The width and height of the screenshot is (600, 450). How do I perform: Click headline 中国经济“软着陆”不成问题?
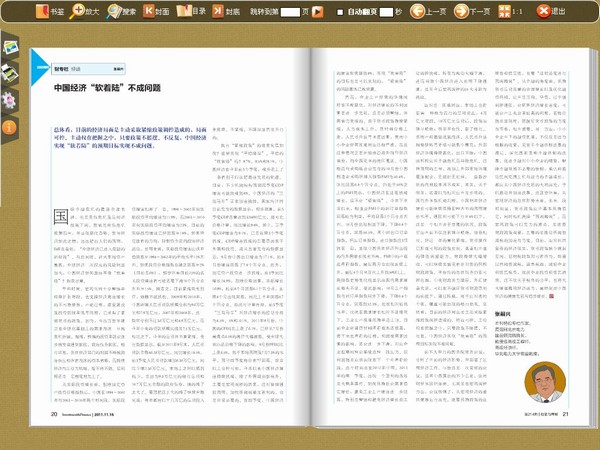click(x=107, y=88)
